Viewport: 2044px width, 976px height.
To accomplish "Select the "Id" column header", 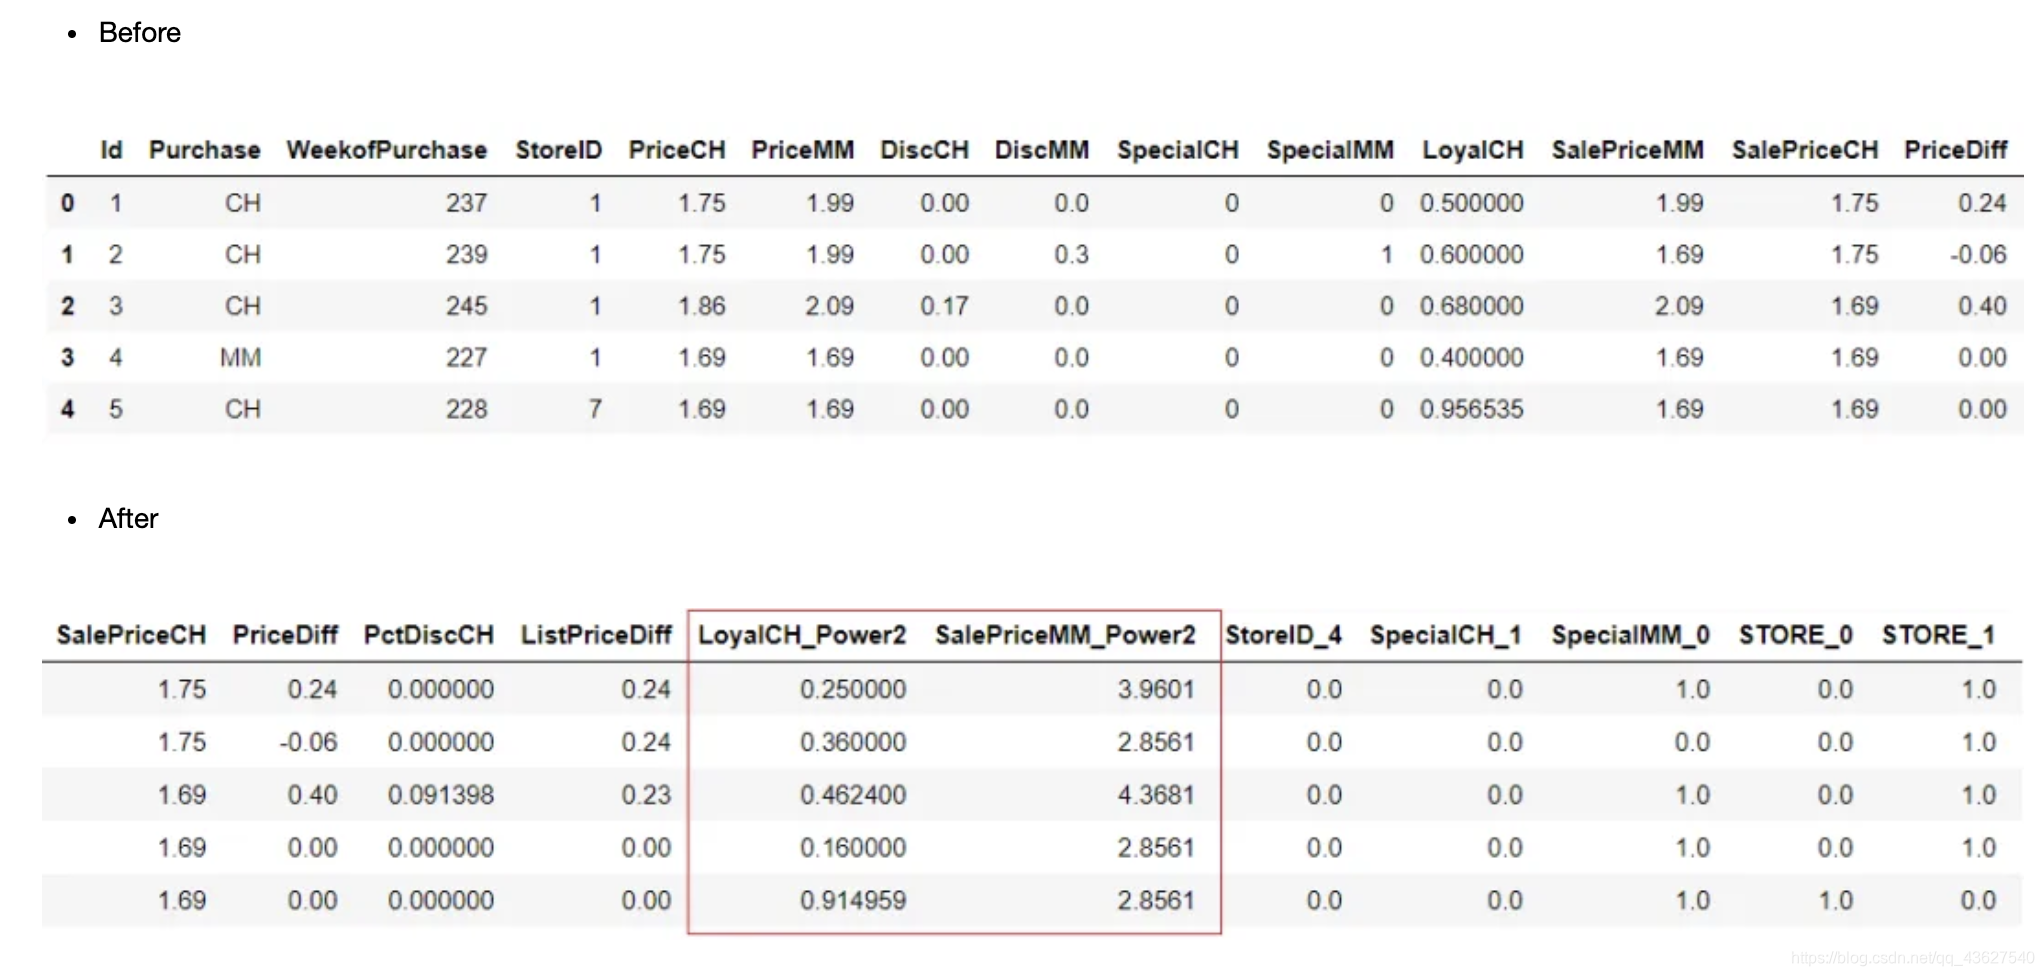I will coord(111,150).
